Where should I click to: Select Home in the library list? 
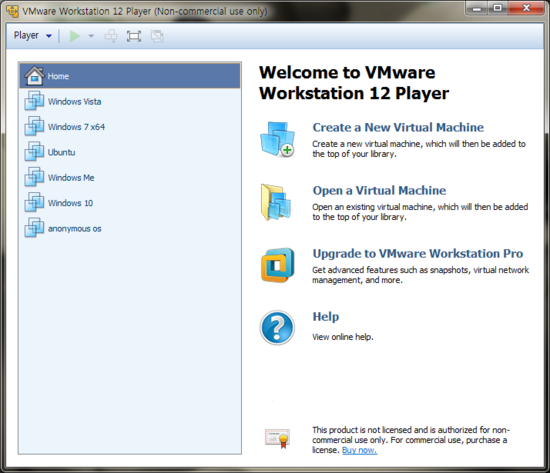tap(130, 76)
